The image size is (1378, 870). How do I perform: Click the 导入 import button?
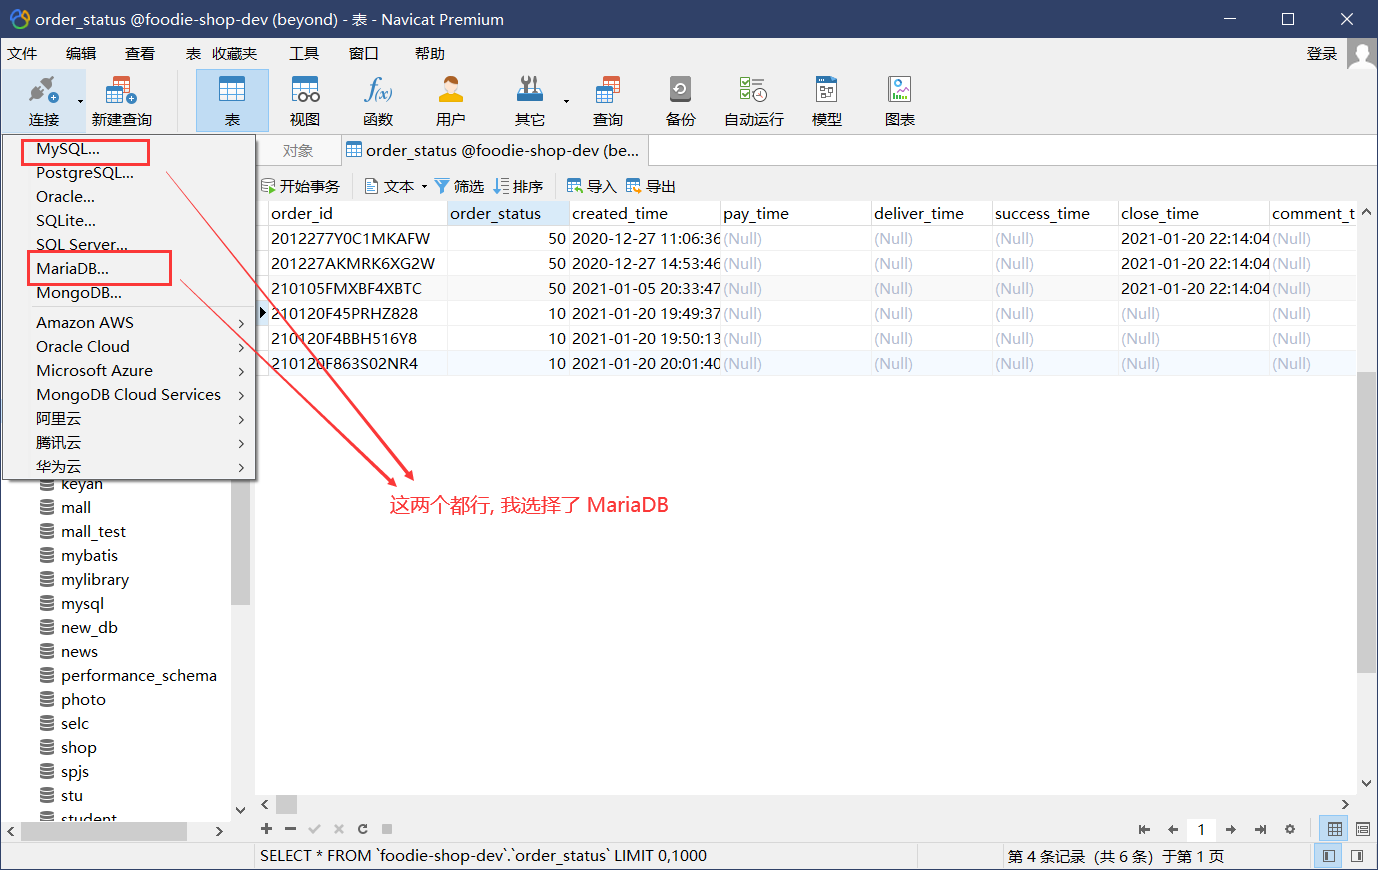[x=592, y=187]
